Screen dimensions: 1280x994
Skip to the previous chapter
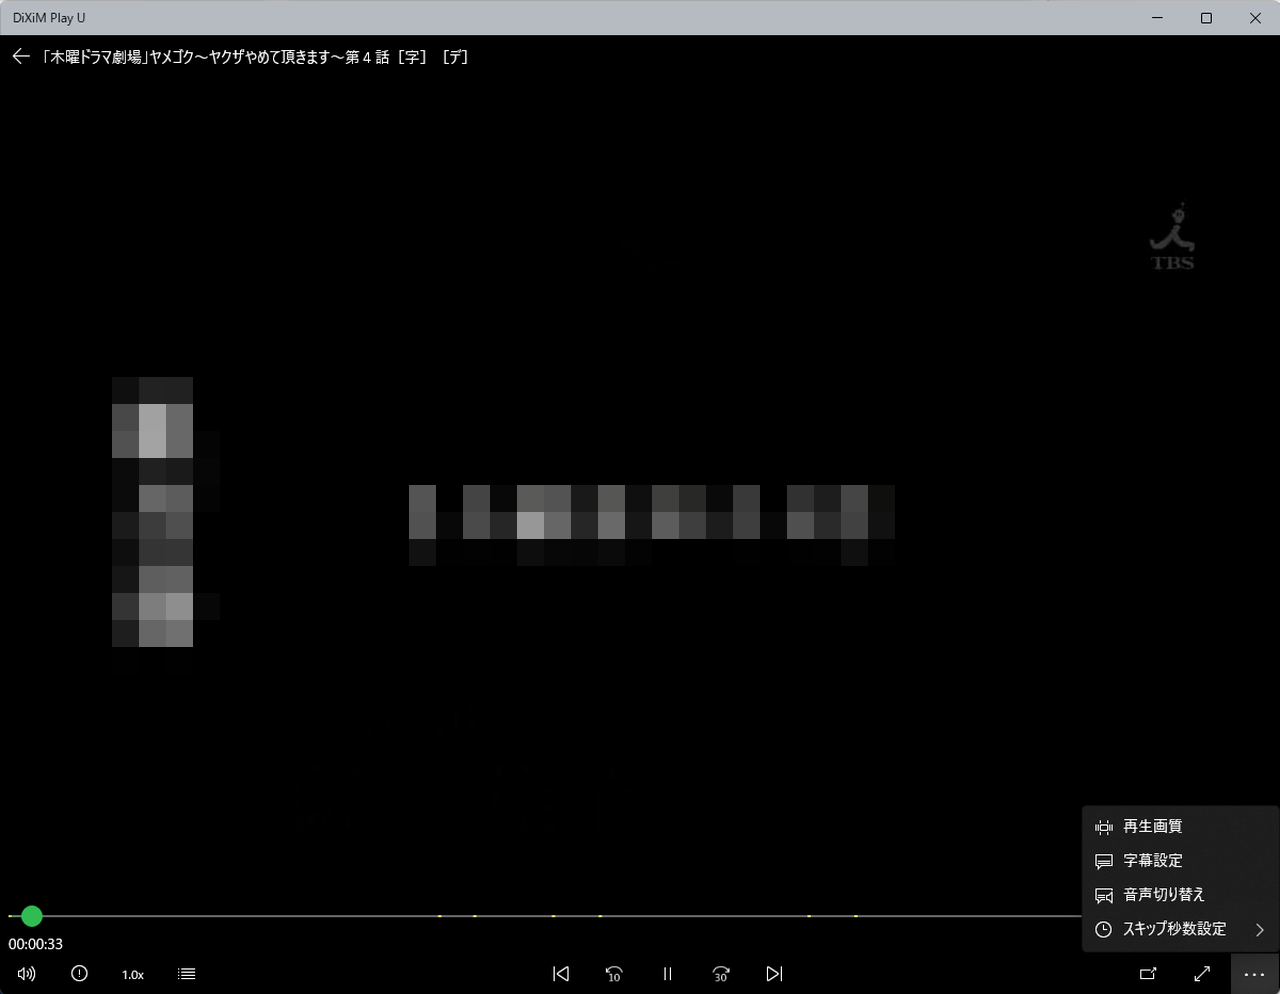(x=561, y=974)
